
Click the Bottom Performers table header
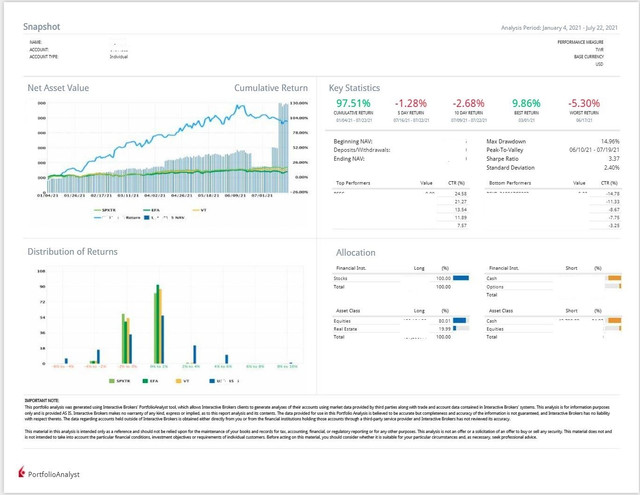(x=510, y=183)
